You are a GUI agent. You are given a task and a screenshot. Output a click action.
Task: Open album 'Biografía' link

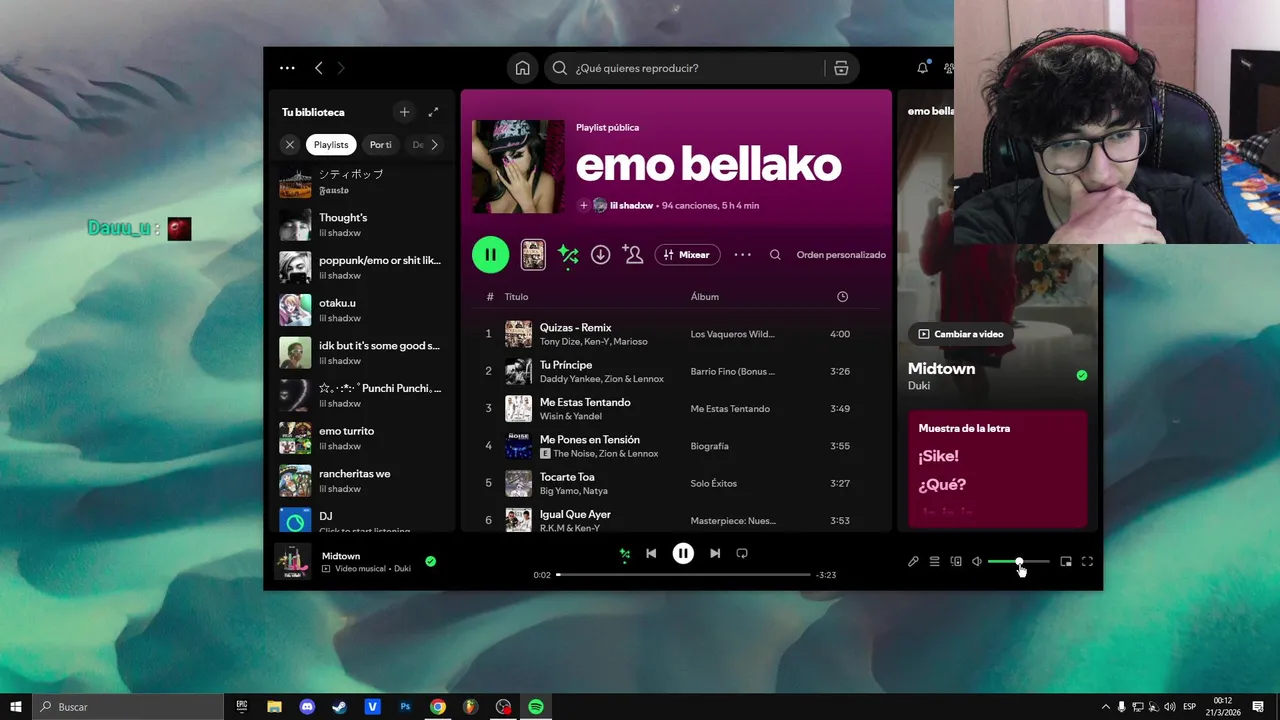click(709, 446)
